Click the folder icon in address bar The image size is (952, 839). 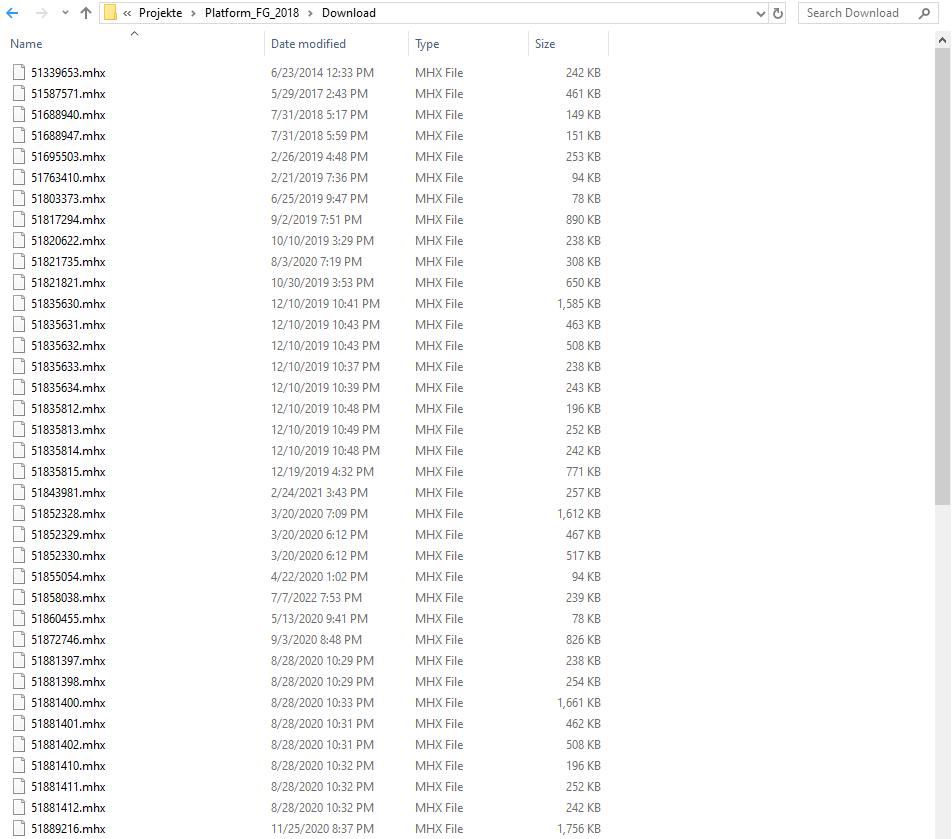[x=110, y=13]
